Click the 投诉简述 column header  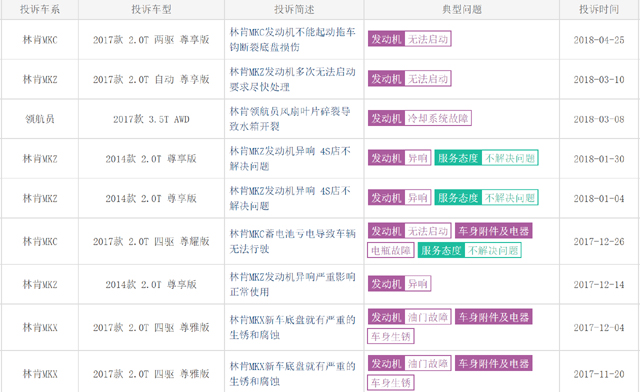point(294,9)
